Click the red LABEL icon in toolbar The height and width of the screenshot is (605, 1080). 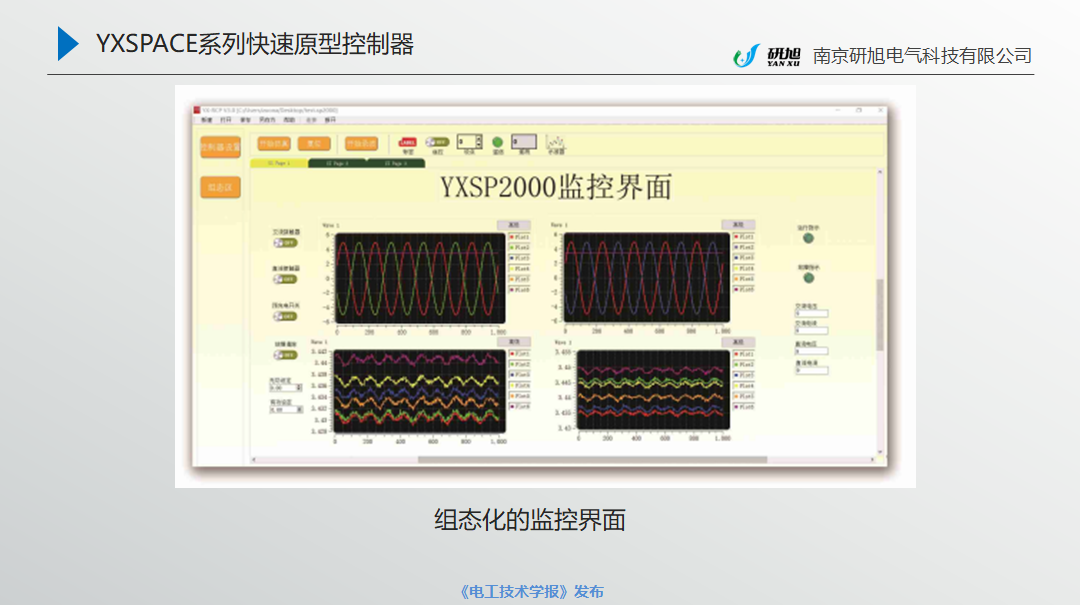click(x=408, y=142)
